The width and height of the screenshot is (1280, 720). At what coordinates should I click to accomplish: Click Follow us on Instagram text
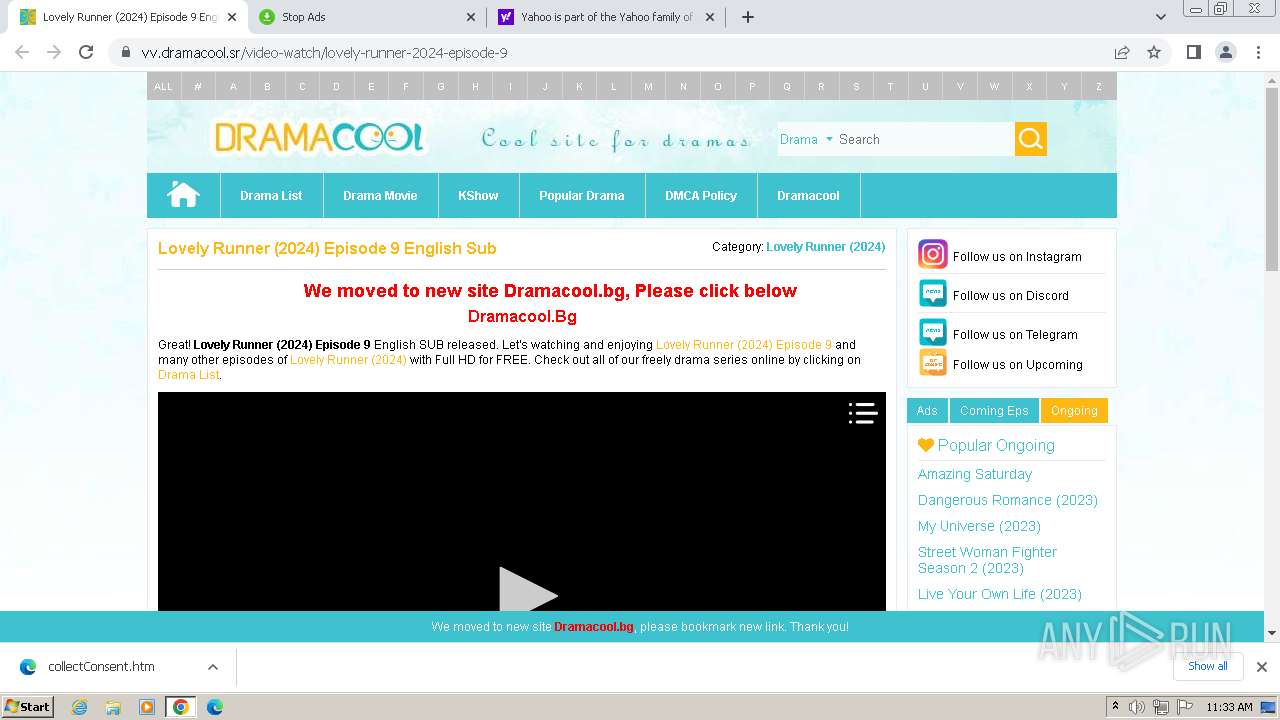[x=1017, y=256]
